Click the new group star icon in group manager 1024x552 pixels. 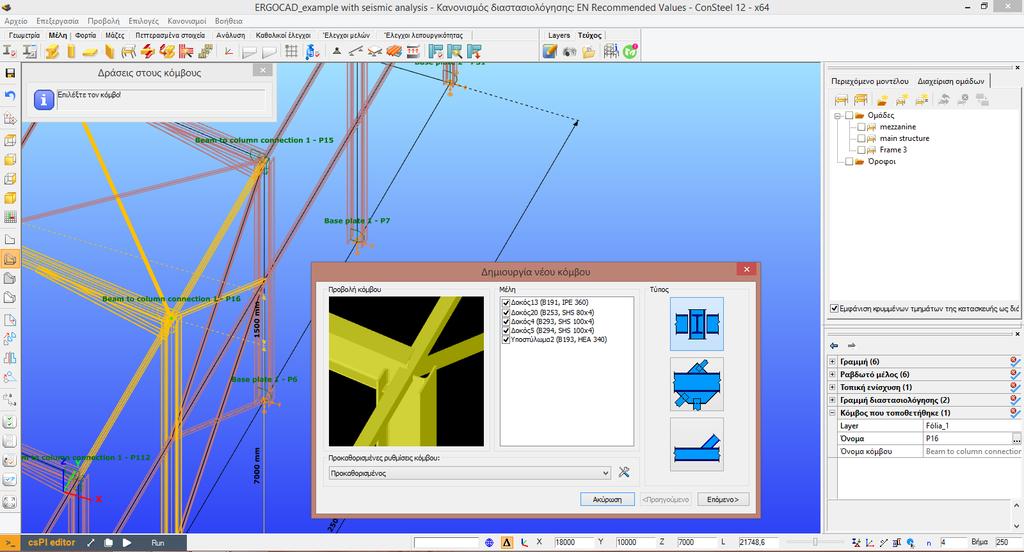902,99
